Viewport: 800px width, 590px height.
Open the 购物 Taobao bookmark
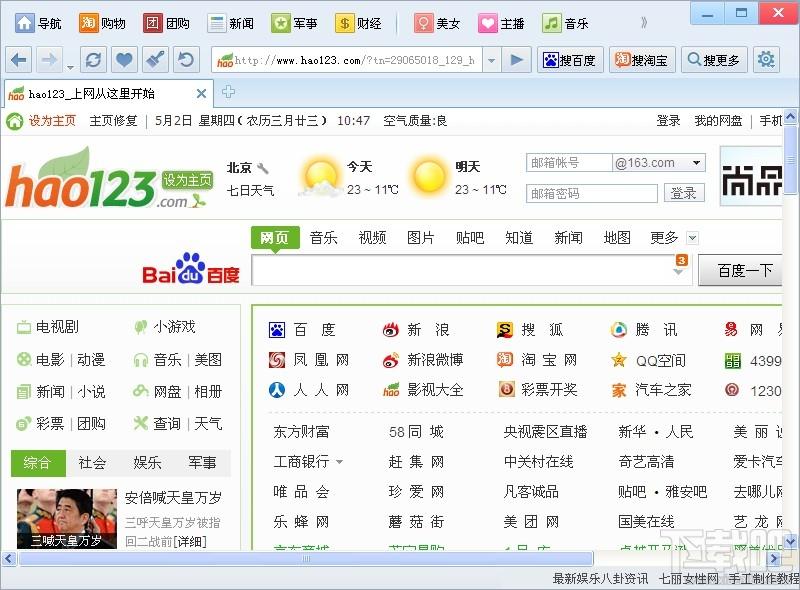pyautogui.click(x=102, y=23)
